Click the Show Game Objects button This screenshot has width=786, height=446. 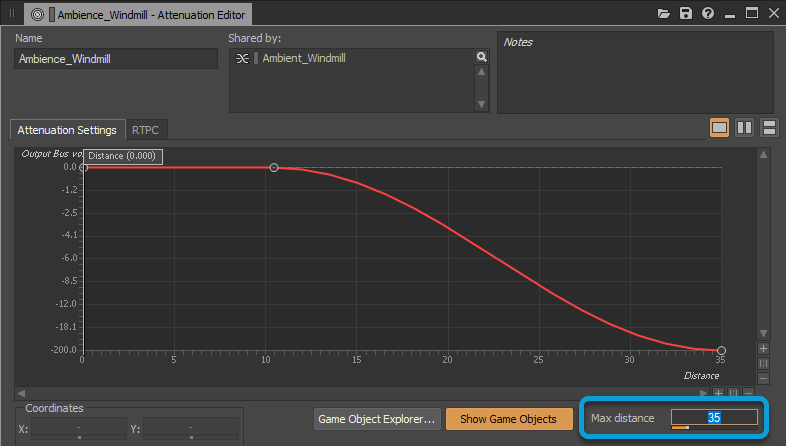coord(509,418)
